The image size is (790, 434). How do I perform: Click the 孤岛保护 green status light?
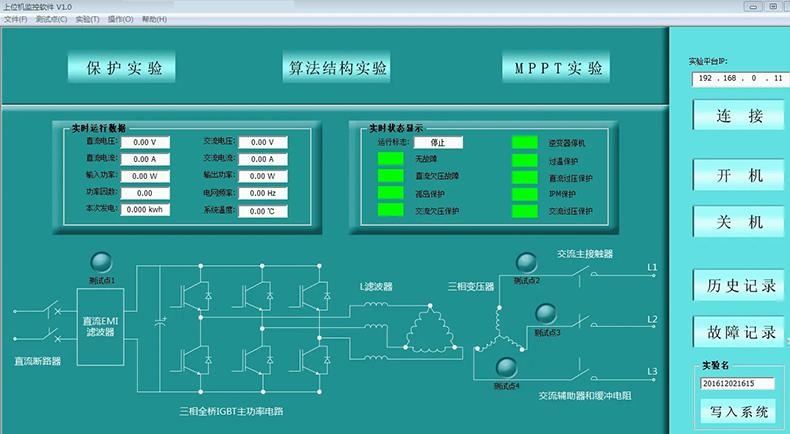tap(389, 194)
